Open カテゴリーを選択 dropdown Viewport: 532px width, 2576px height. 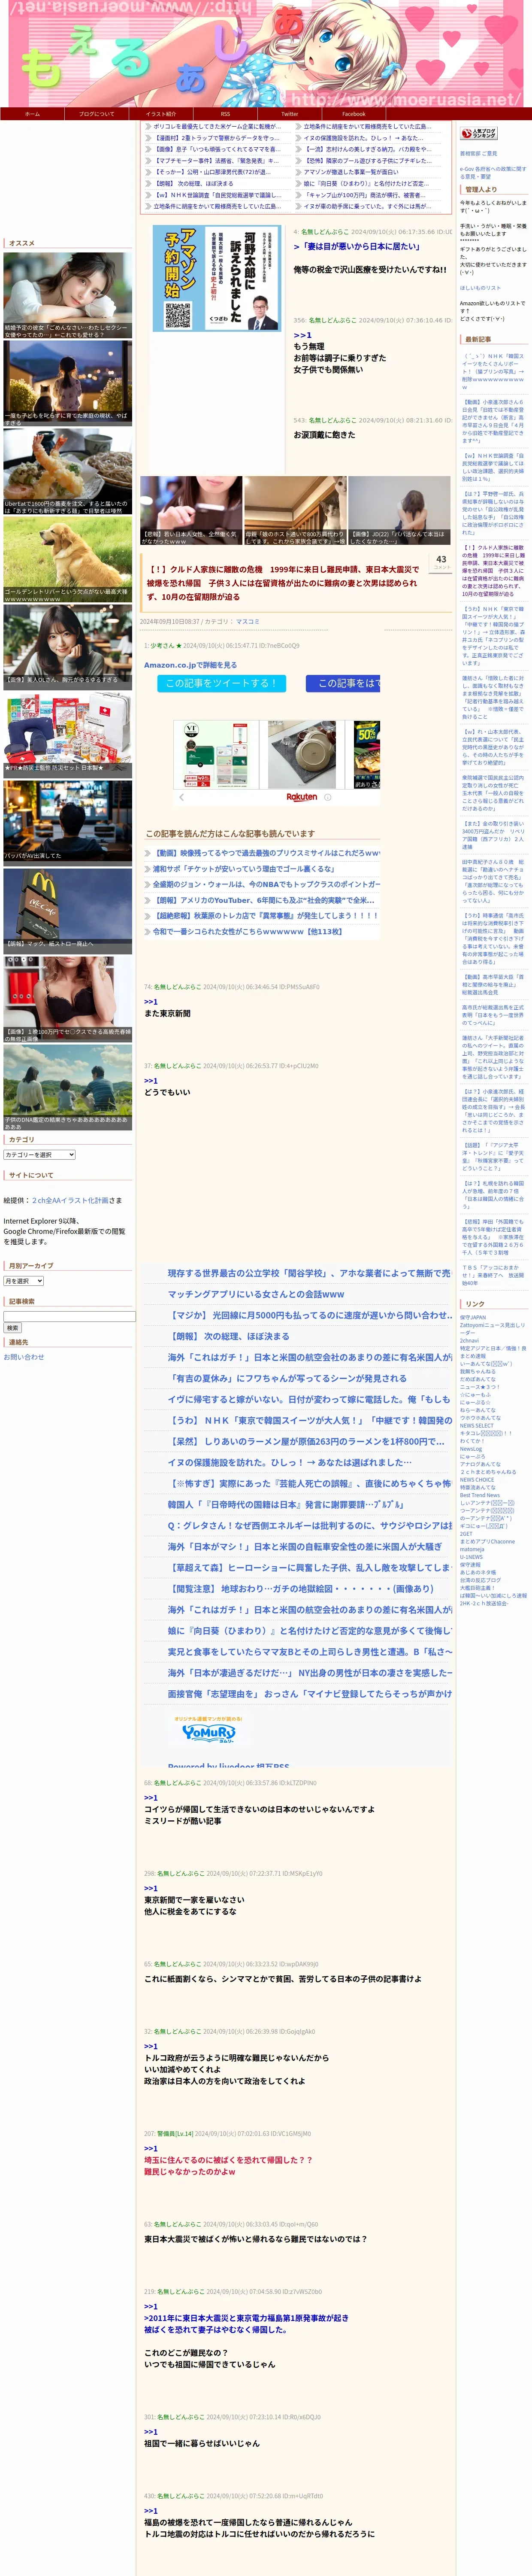(40, 1154)
